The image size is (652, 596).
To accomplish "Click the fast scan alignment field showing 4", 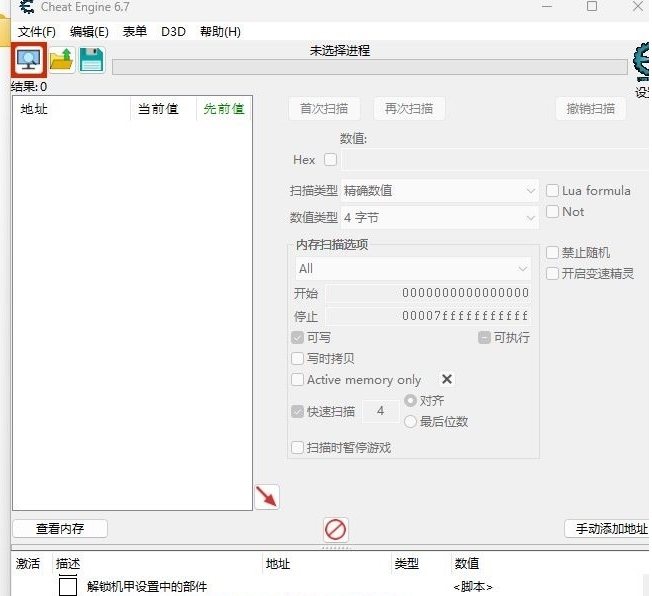I will click(x=380, y=411).
